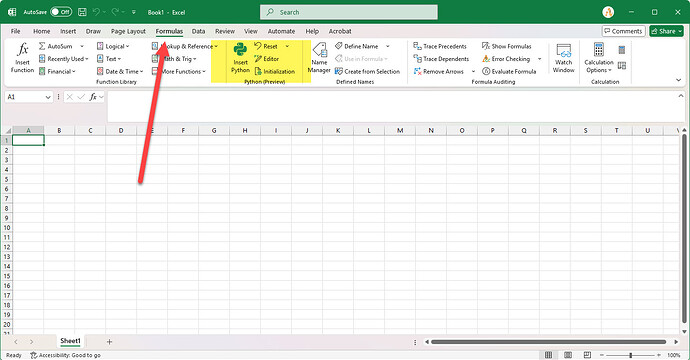This screenshot has width=690, height=360.
Task: Switch to Normal view
Action: pos(548,355)
